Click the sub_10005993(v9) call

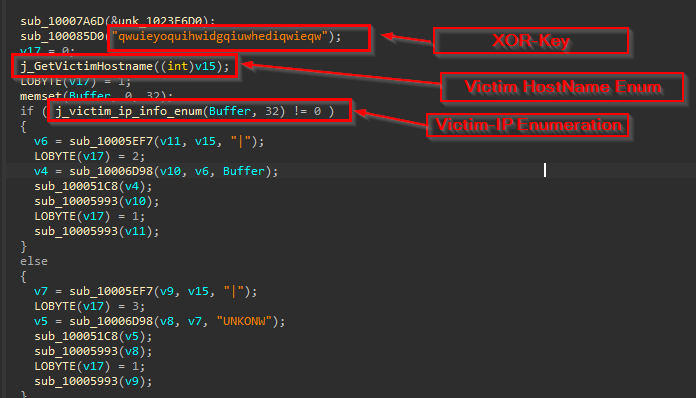coord(93,381)
